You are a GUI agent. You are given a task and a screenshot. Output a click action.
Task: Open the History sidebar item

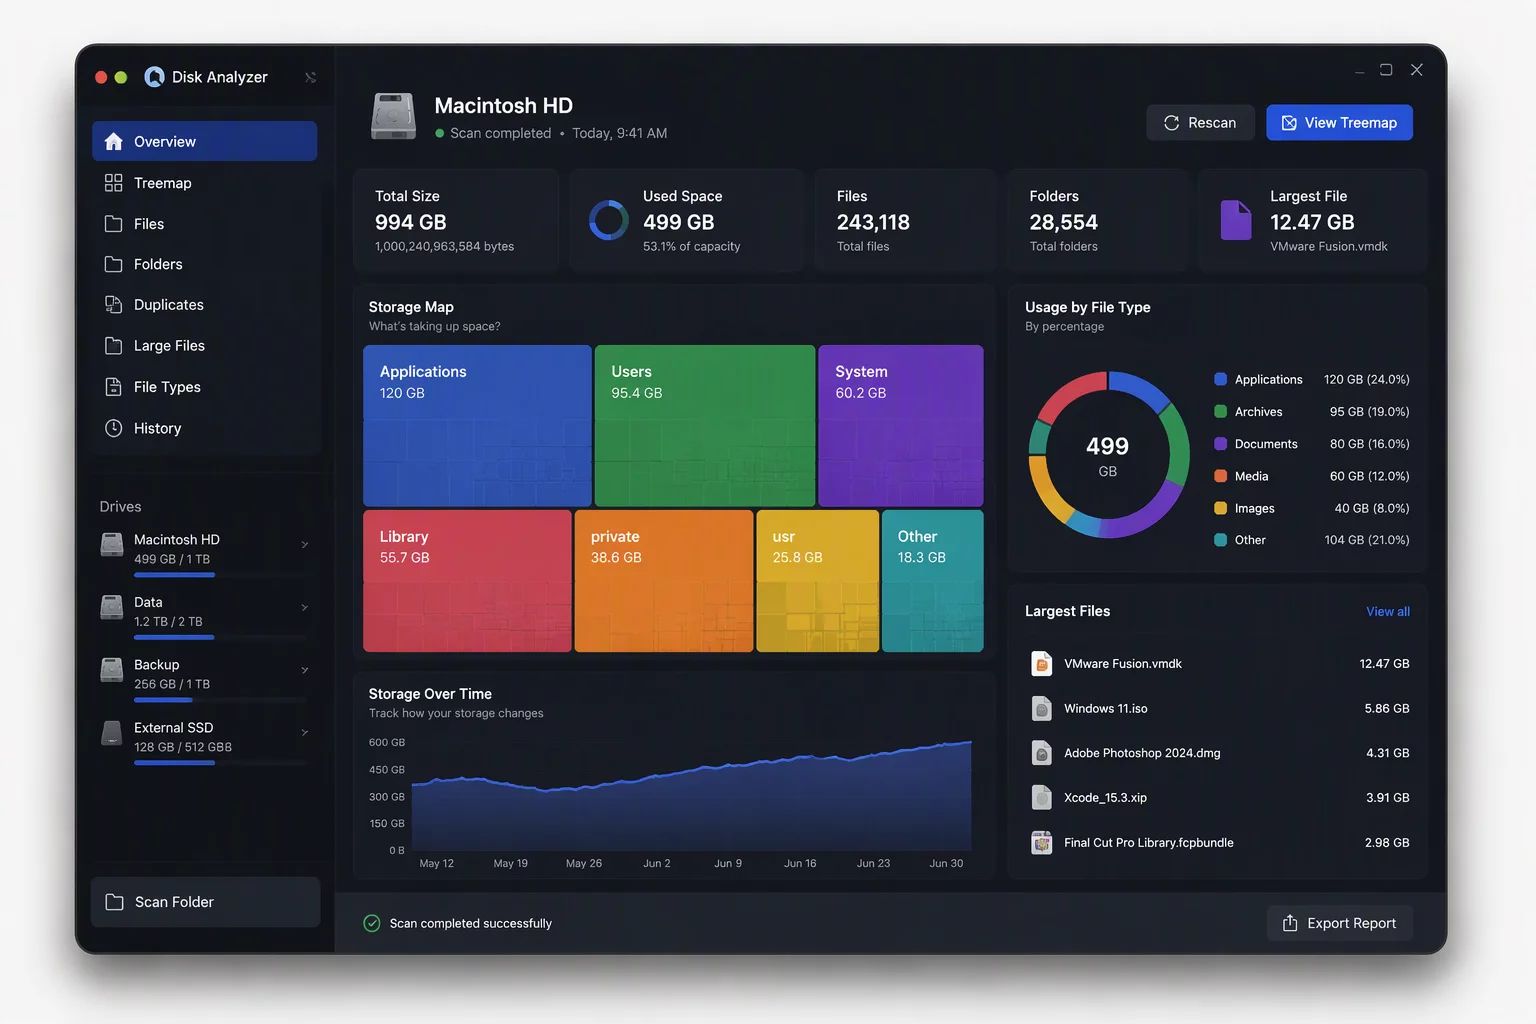pos(205,428)
